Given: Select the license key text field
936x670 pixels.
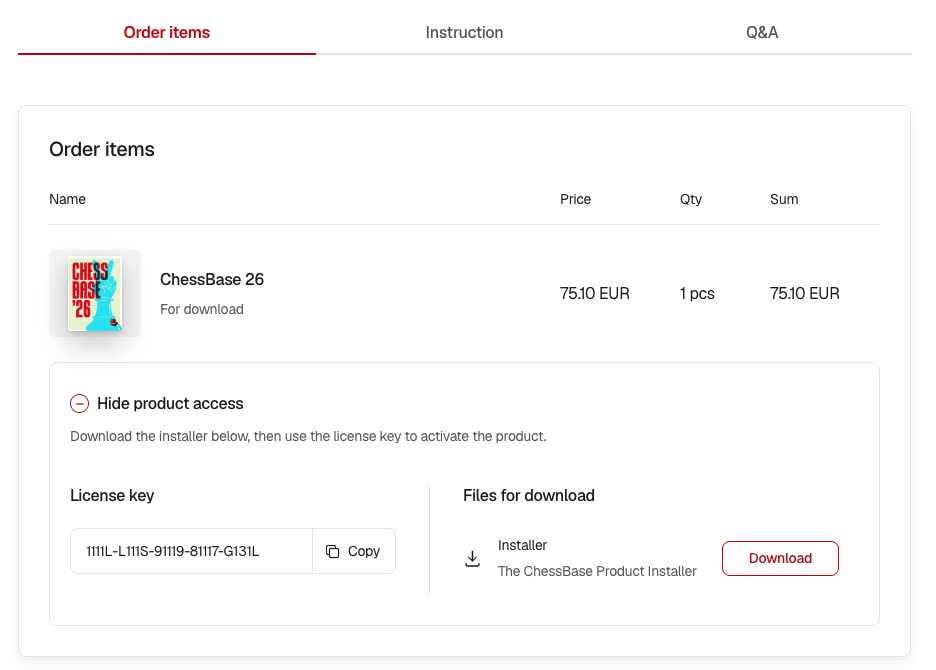Looking at the screenshot, I should coord(192,551).
